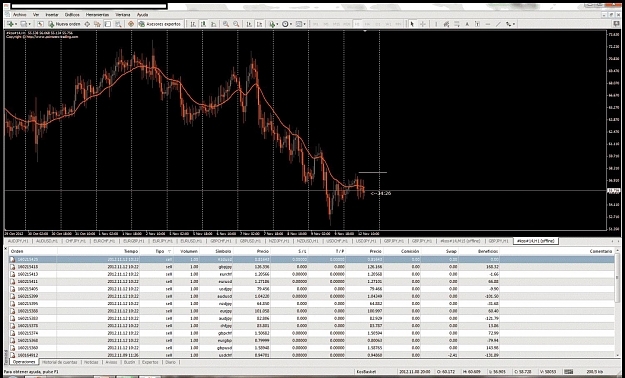
Task: Switch to the AUDJPY,H1 chart tab
Action: pyautogui.click(x=18, y=241)
